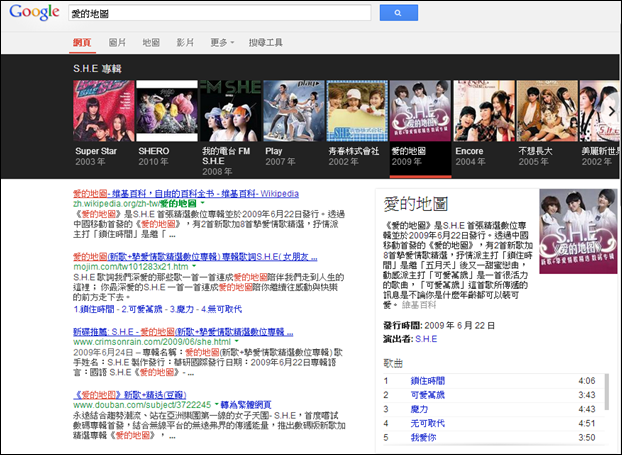Screen dimensions: 622x455
Task: Click the SHERO album title
Action: click(154, 151)
